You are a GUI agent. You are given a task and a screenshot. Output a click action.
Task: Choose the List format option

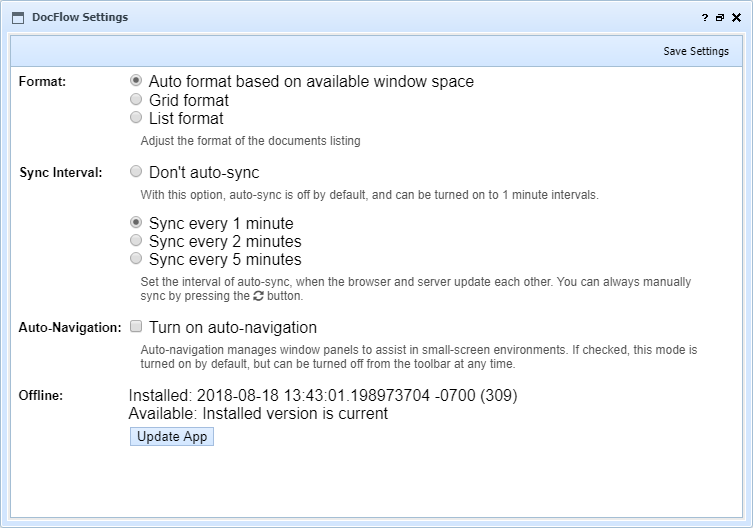click(136, 118)
